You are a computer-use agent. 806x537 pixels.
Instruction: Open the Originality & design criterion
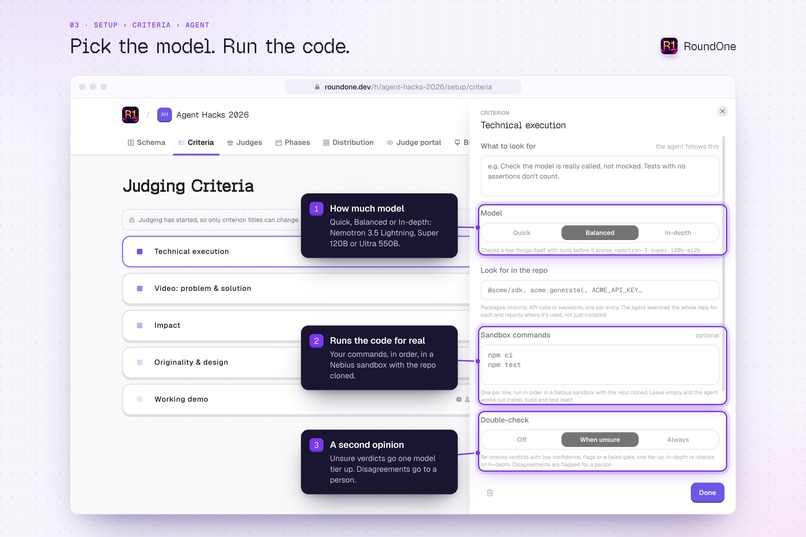tap(296, 362)
